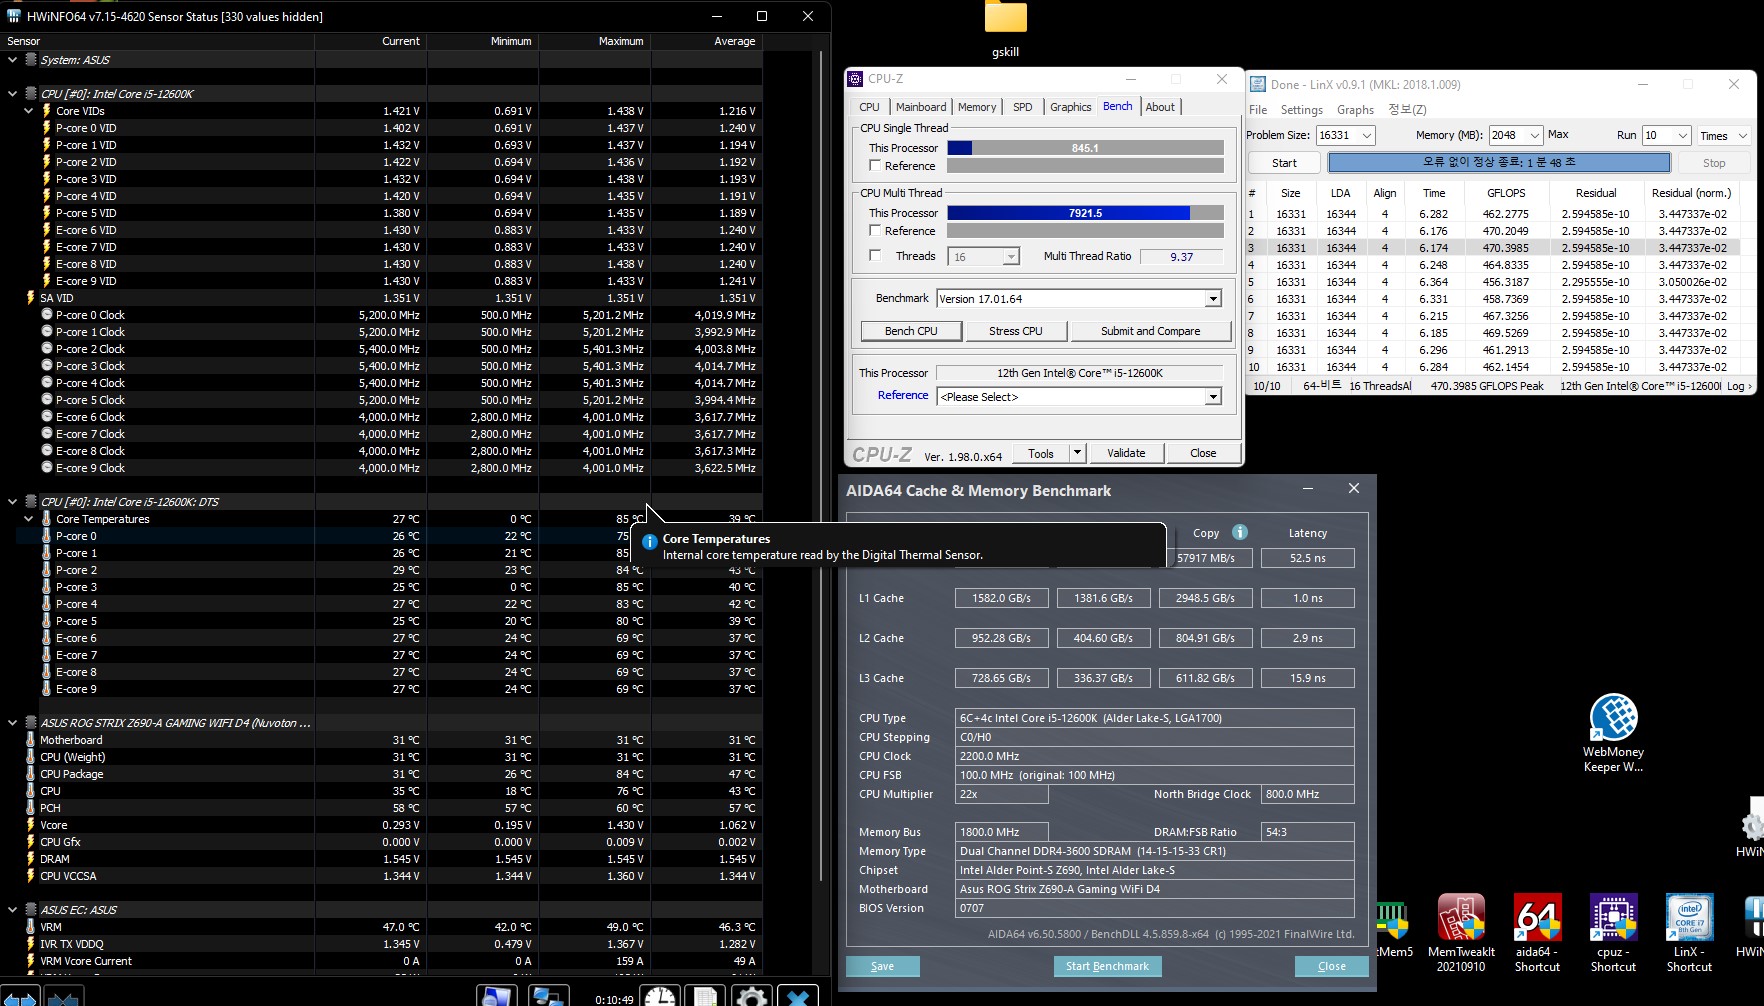Switch to Mainboard tab in CPU-Z
The width and height of the screenshot is (1764, 1006).
pos(921,107)
